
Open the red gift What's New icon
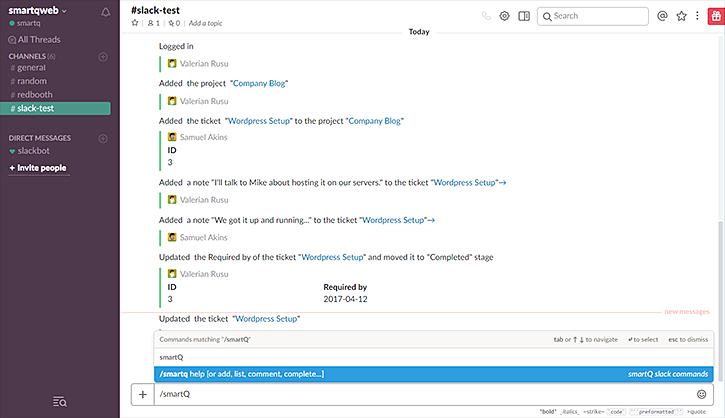(716, 16)
